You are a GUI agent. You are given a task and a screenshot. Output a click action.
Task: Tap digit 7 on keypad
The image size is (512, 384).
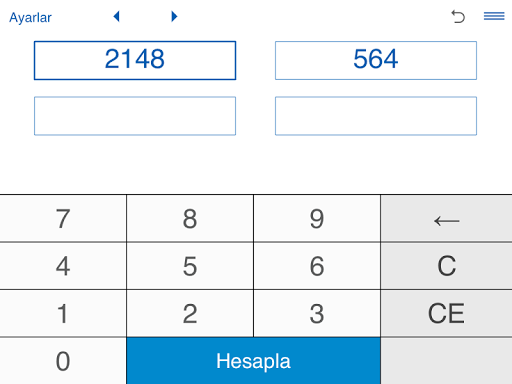coord(63,219)
